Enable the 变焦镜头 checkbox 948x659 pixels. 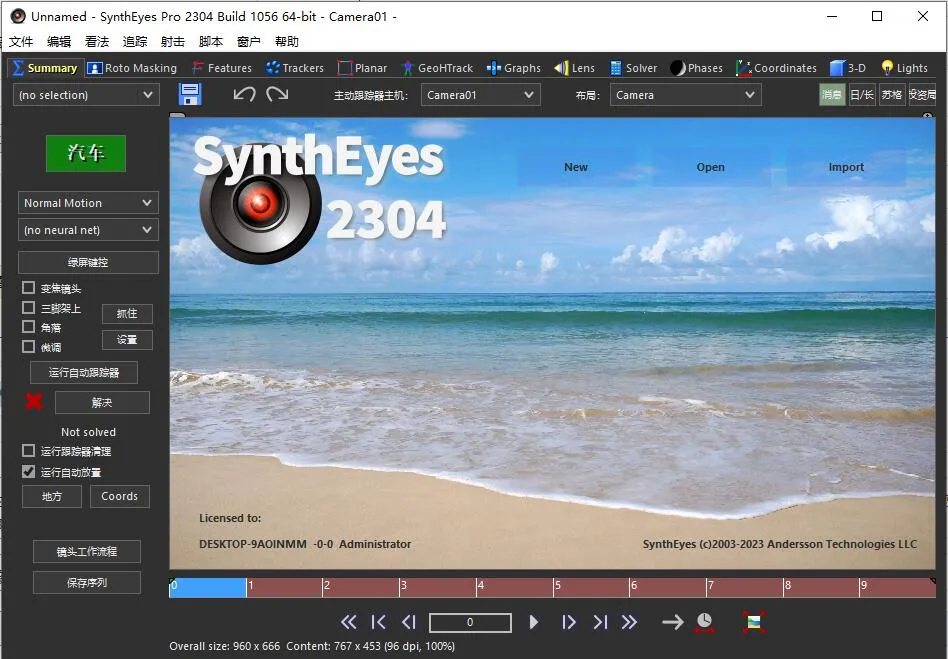pos(29,288)
